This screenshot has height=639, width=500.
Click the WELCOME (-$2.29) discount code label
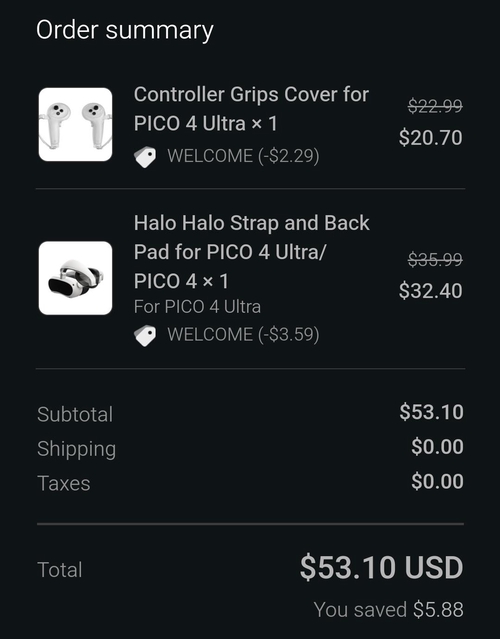coord(243,156)
